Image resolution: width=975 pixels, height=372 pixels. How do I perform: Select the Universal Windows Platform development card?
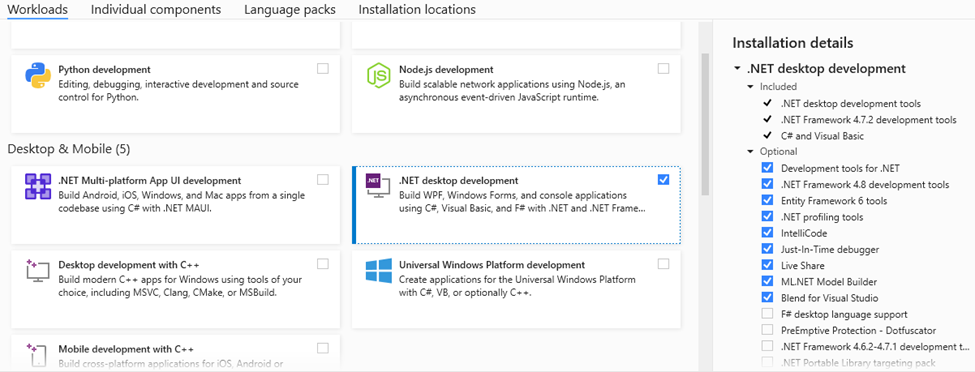point(516,289)
